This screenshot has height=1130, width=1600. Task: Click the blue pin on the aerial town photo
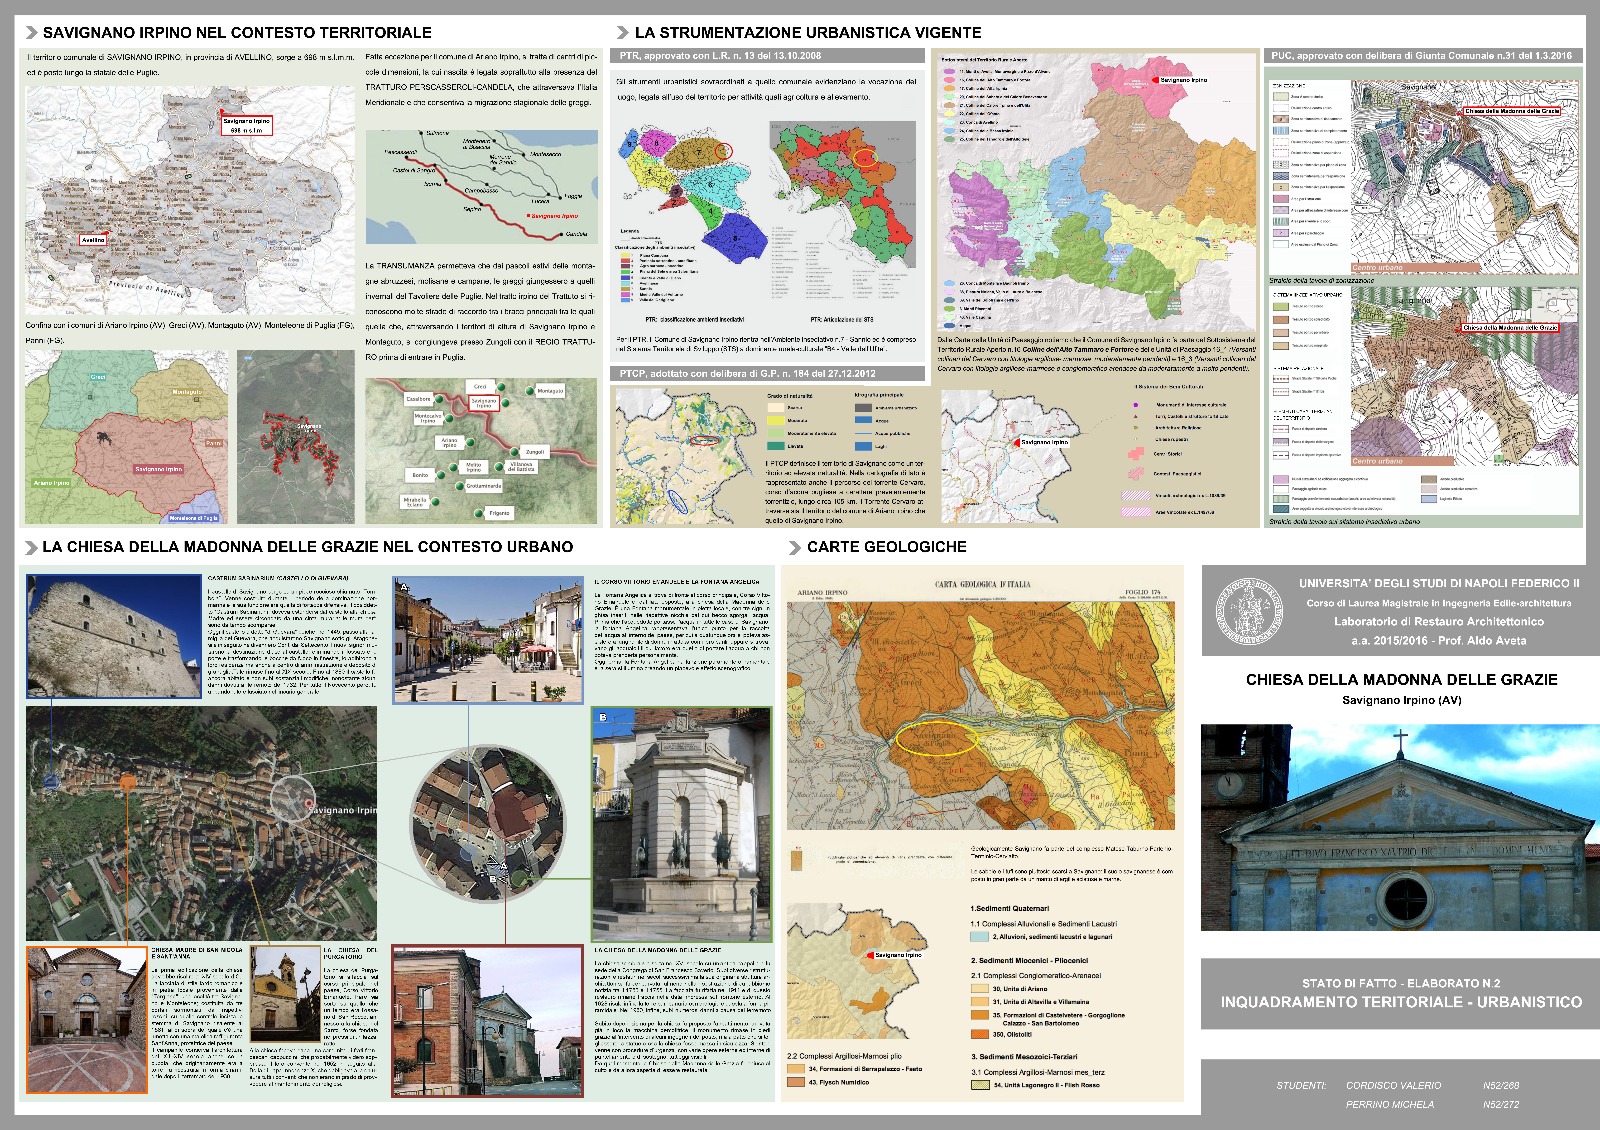coord(51,783)
